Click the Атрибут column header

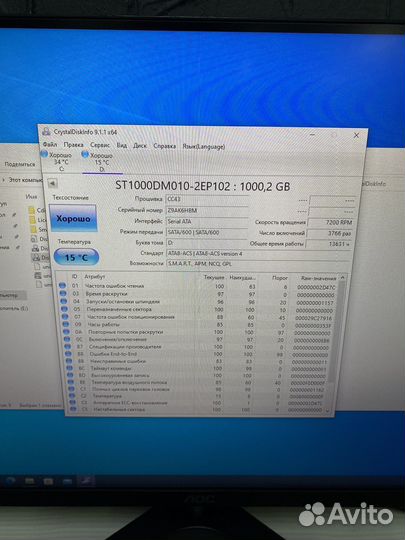95,277
